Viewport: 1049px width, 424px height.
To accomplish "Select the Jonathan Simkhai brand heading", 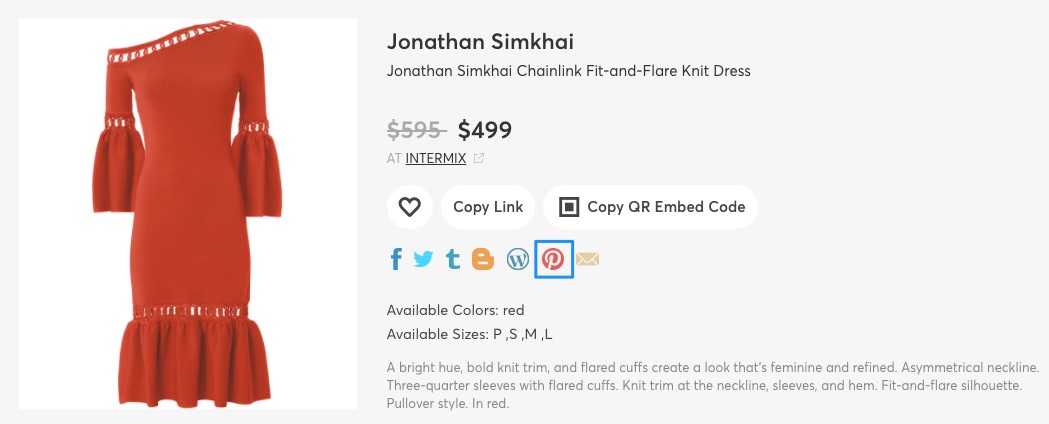I will pos(480,42).
